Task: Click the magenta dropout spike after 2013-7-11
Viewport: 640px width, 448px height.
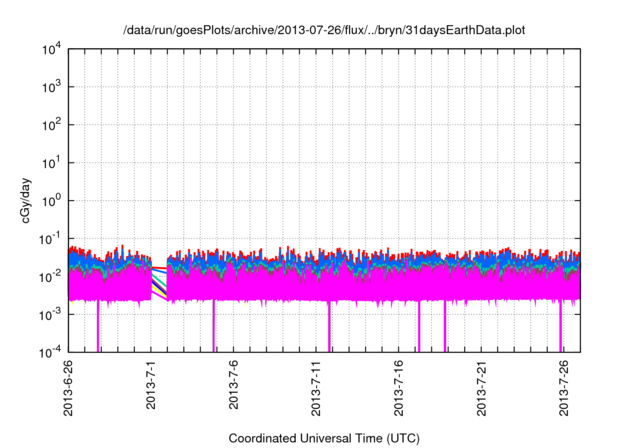Action: coord(329,326)
